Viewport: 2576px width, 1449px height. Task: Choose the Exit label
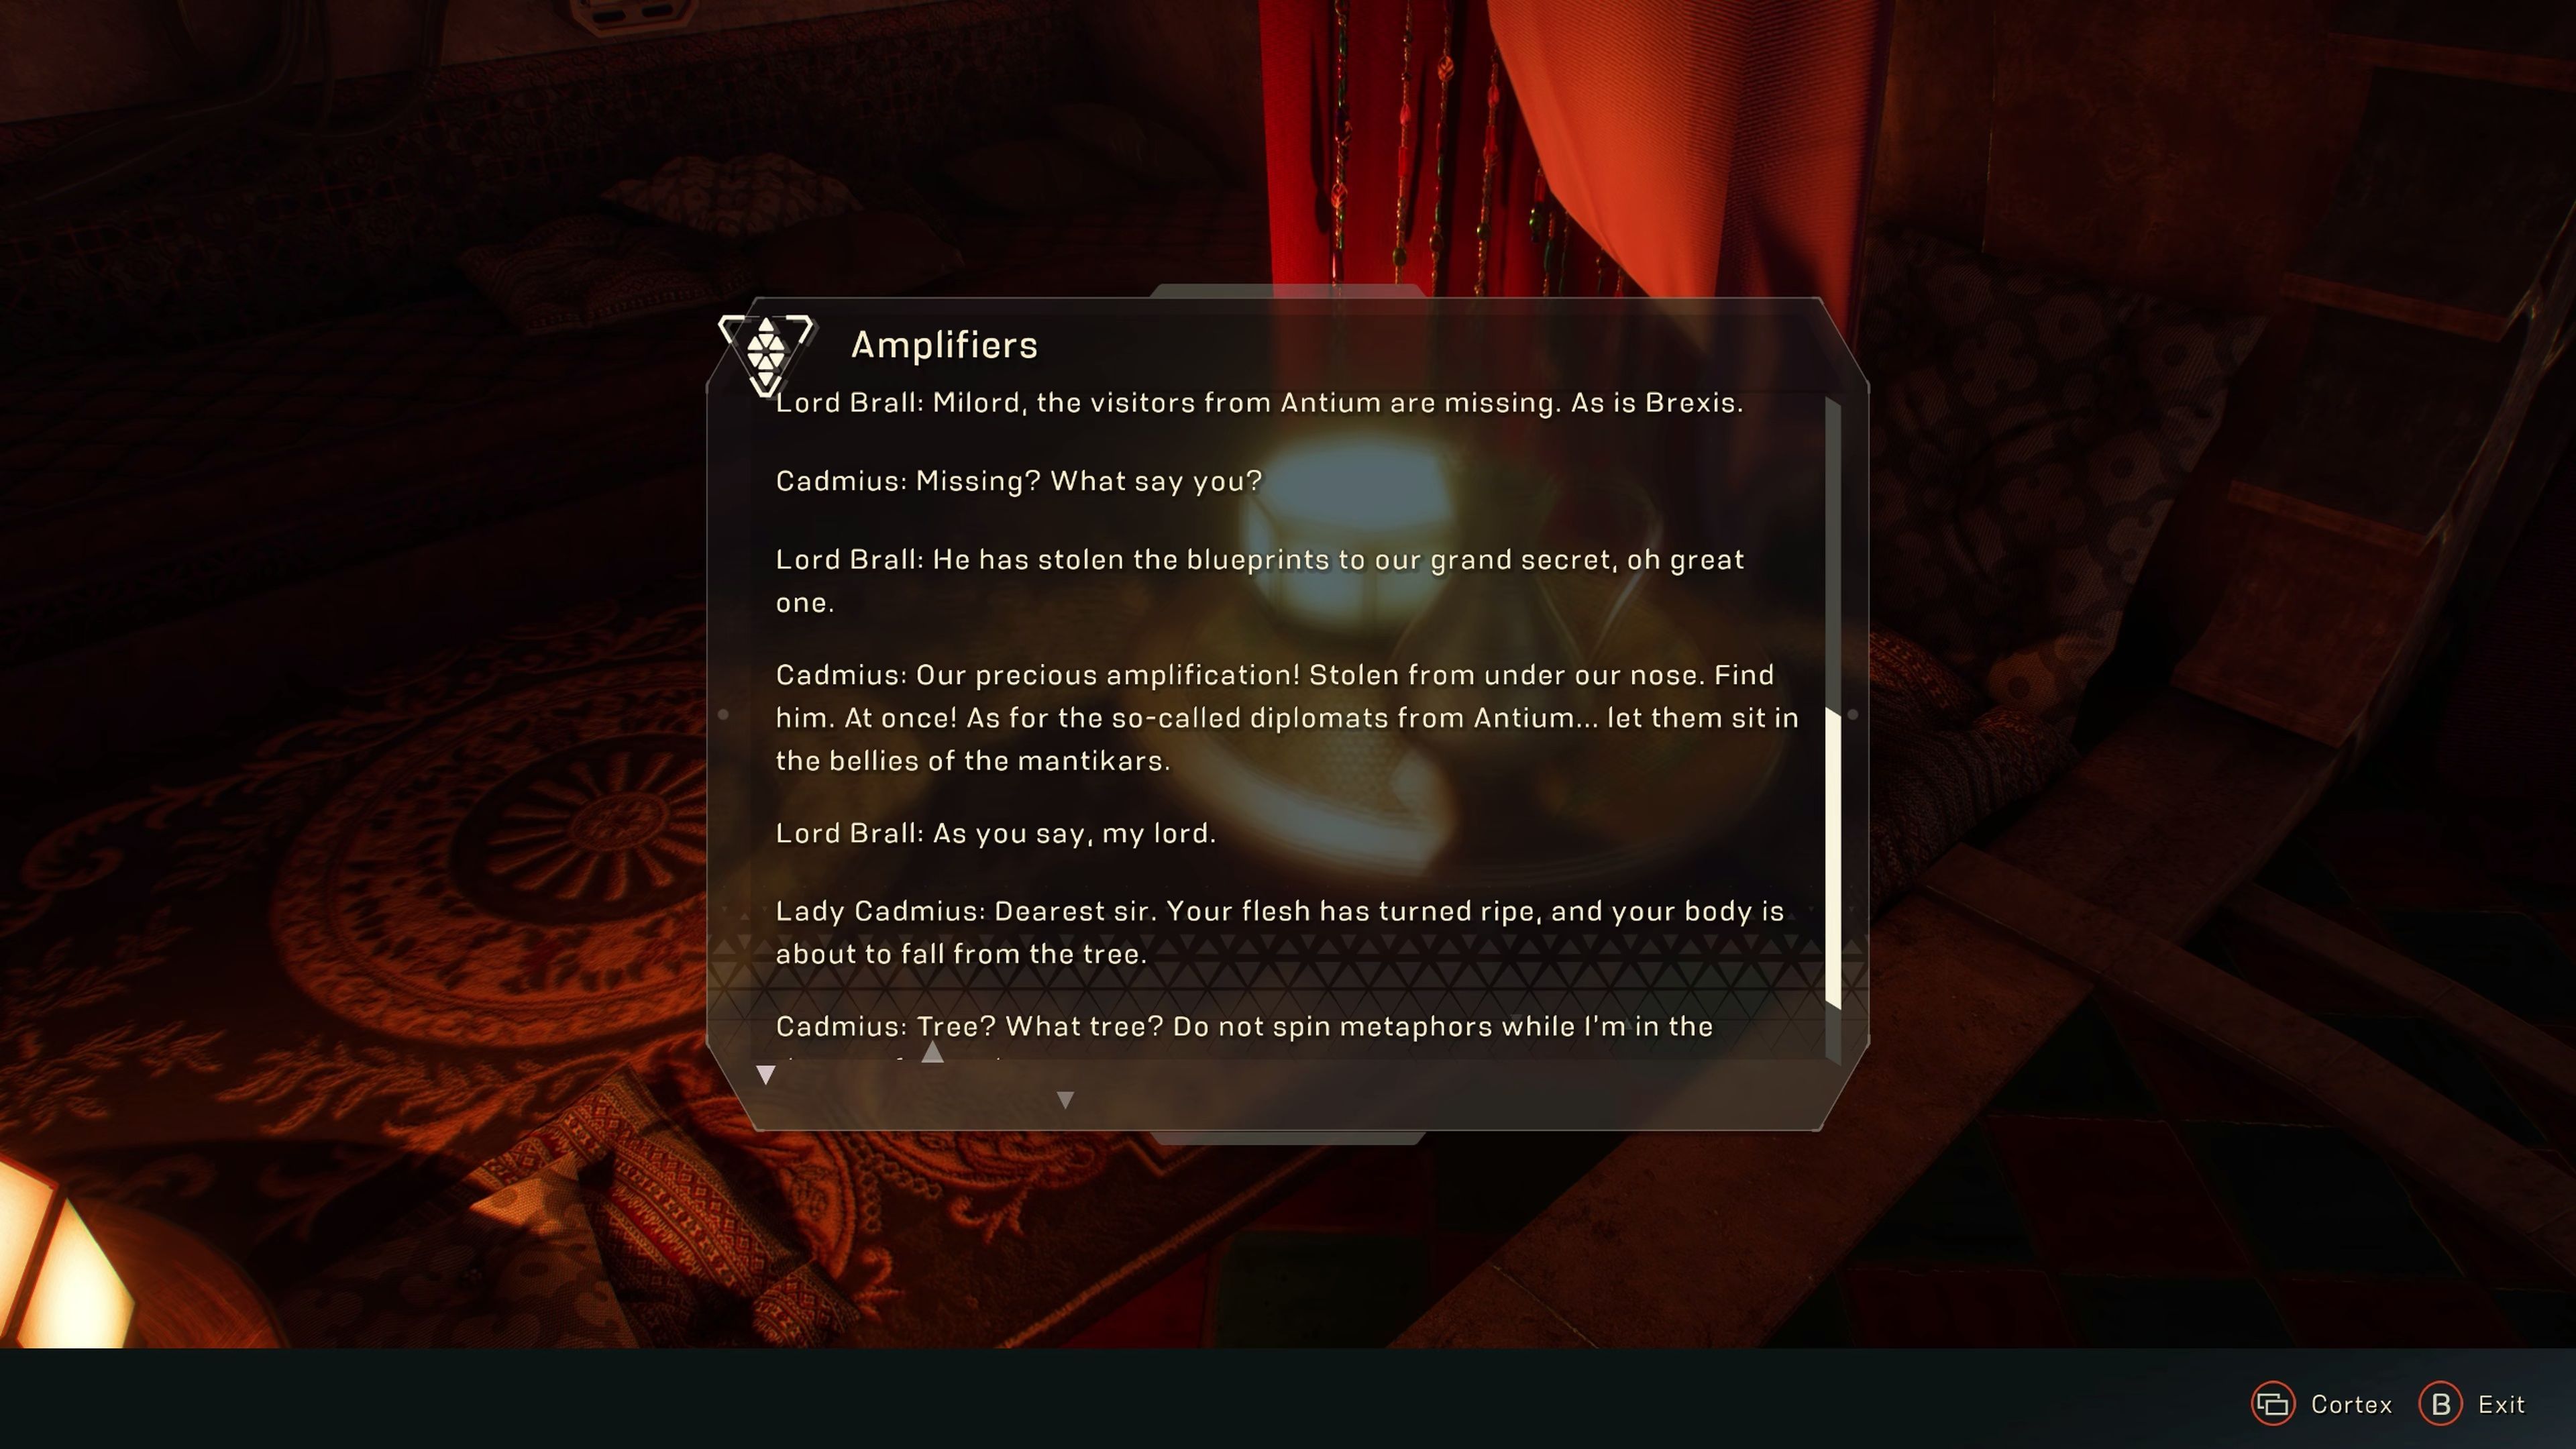[x=2501, y=1405]
